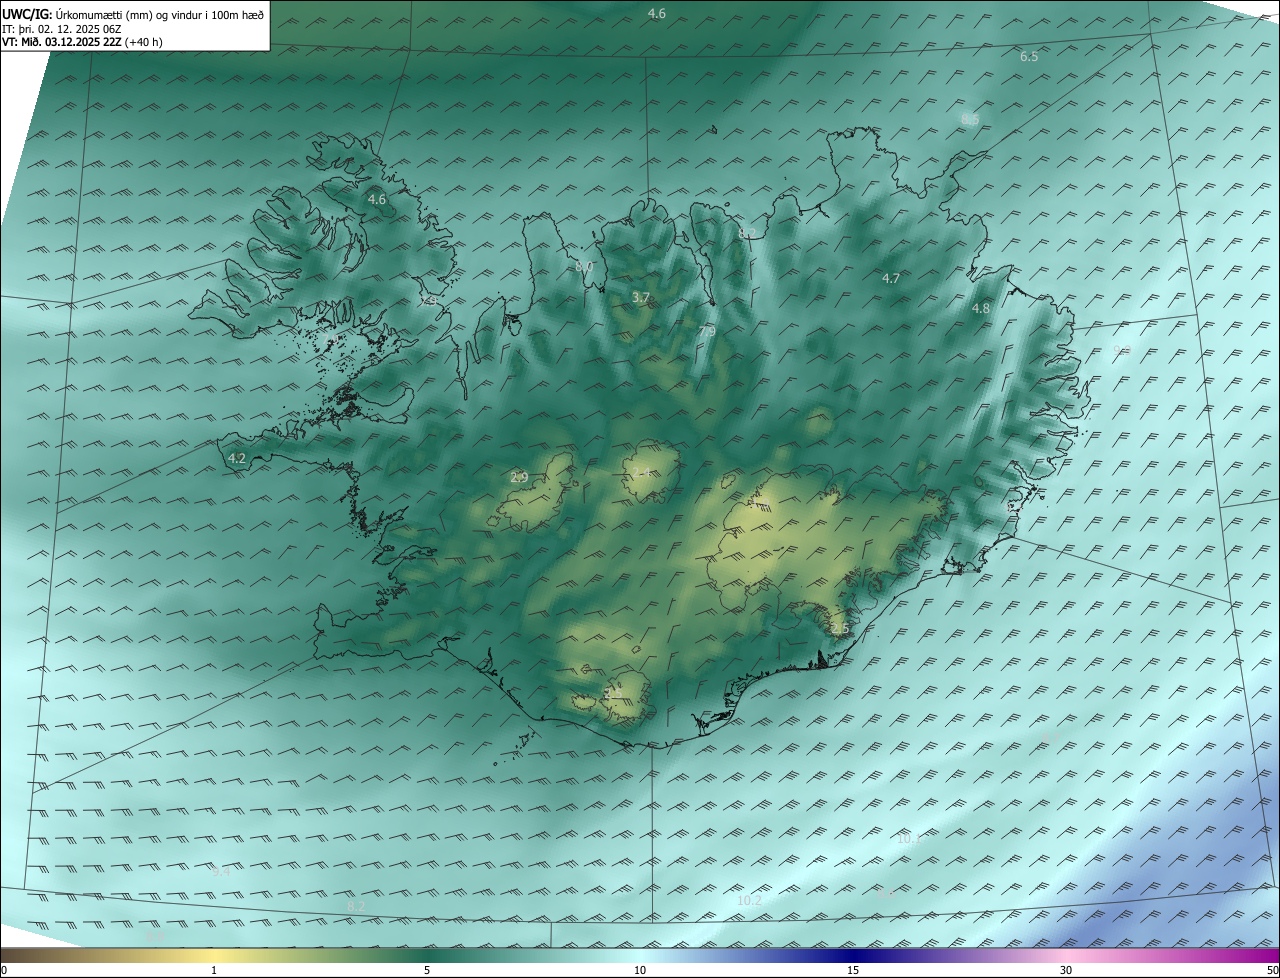This screenshot has width=1280, height=978.
Task: Click the 7.9 value label
Action: coord(706,331)
